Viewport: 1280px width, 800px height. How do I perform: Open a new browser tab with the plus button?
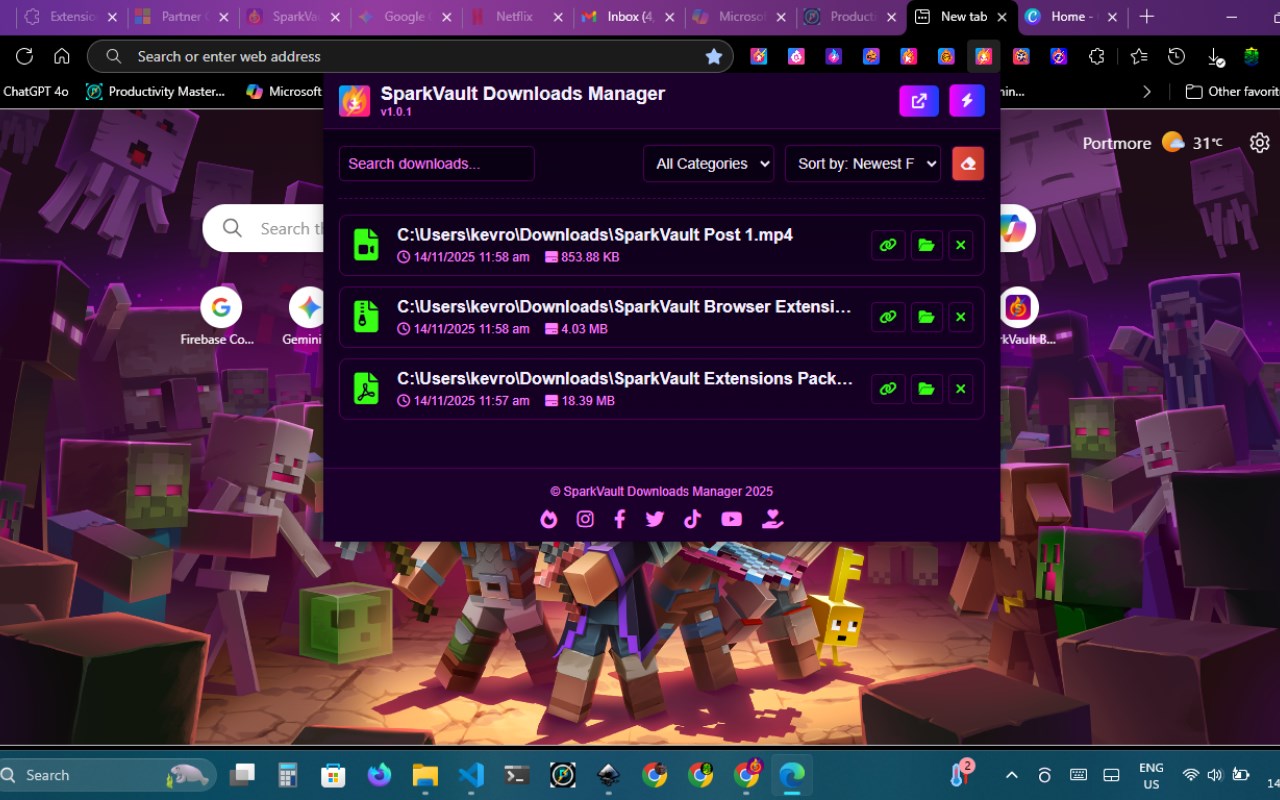[x=1147, y=17]
